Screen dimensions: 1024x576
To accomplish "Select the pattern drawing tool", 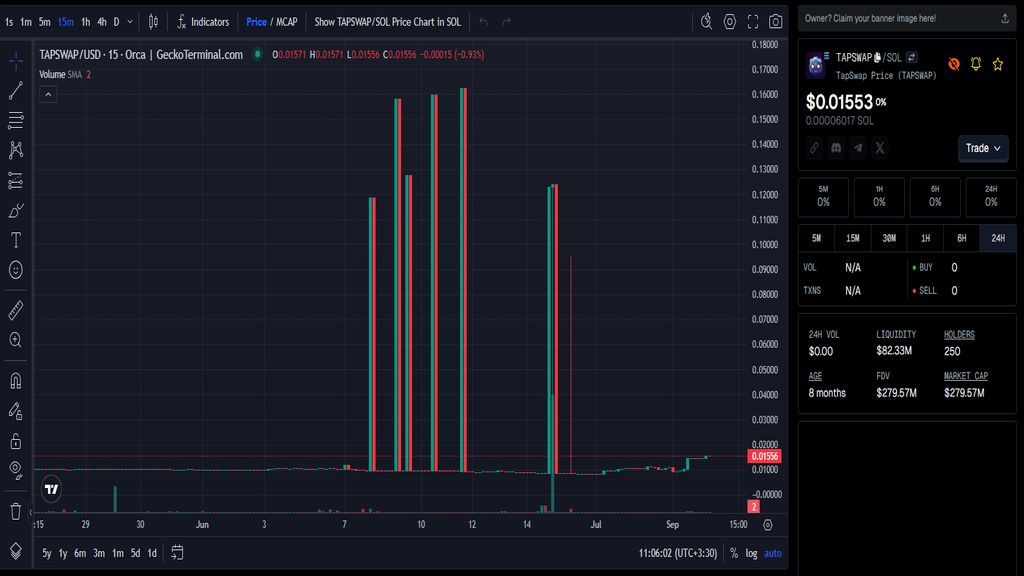I will pyautogui.click(x=16, y=150).
